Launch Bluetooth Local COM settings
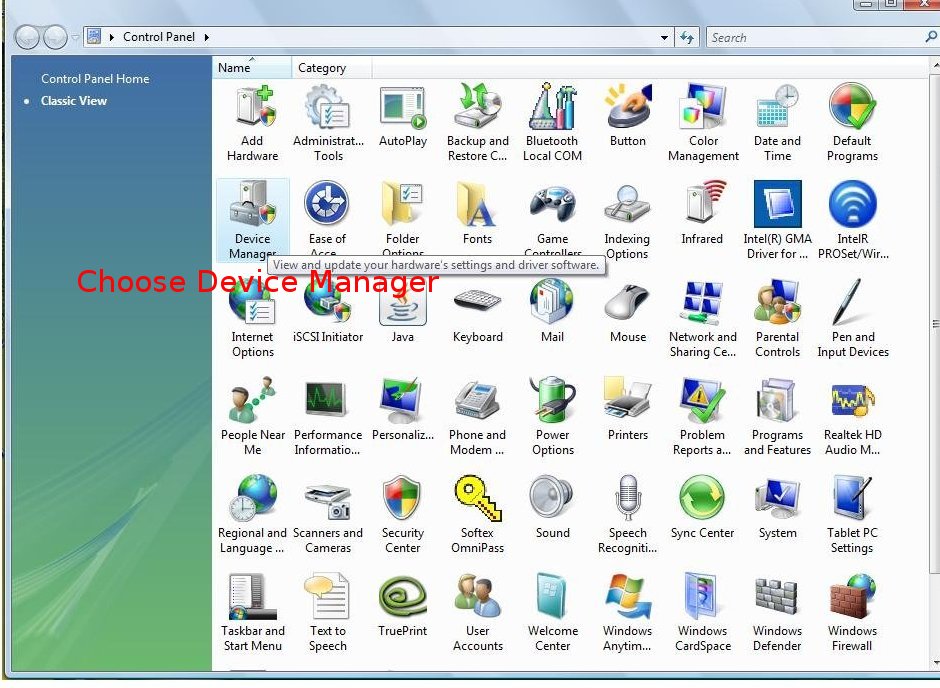The width and height of the screenshot is (940, 688). pos(552,107)
